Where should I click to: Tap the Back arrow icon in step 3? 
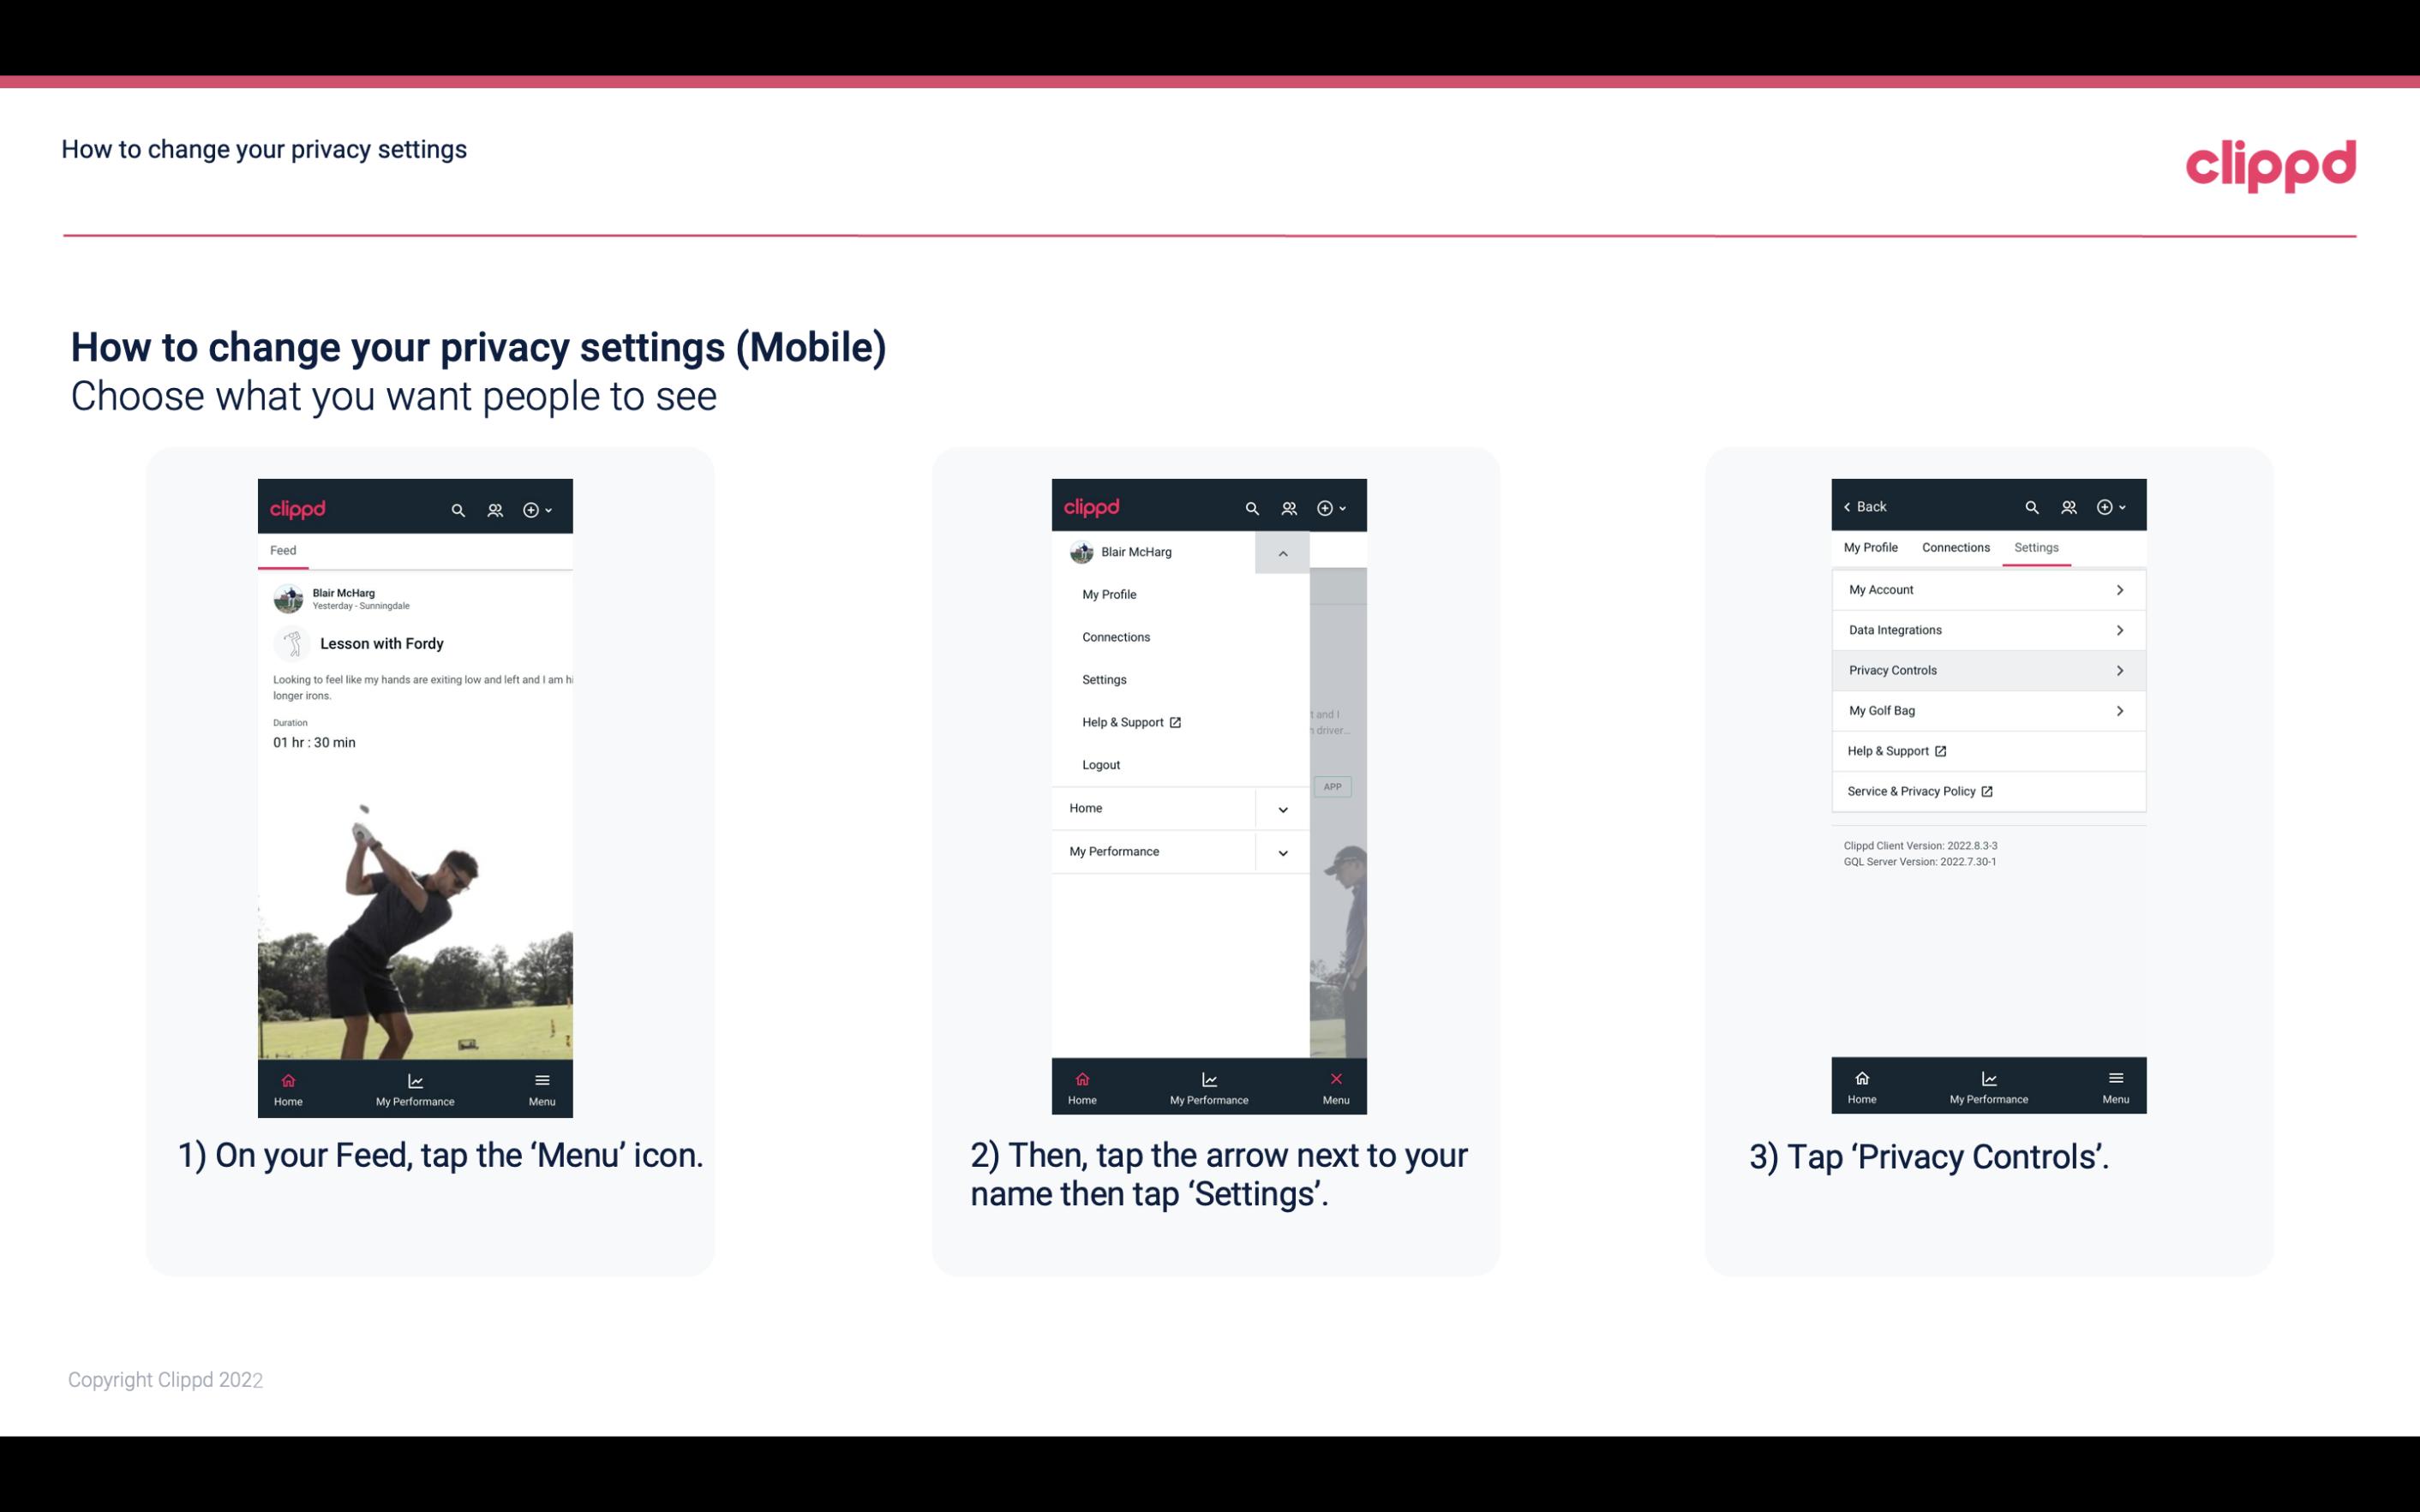[x=1850, y=507]
